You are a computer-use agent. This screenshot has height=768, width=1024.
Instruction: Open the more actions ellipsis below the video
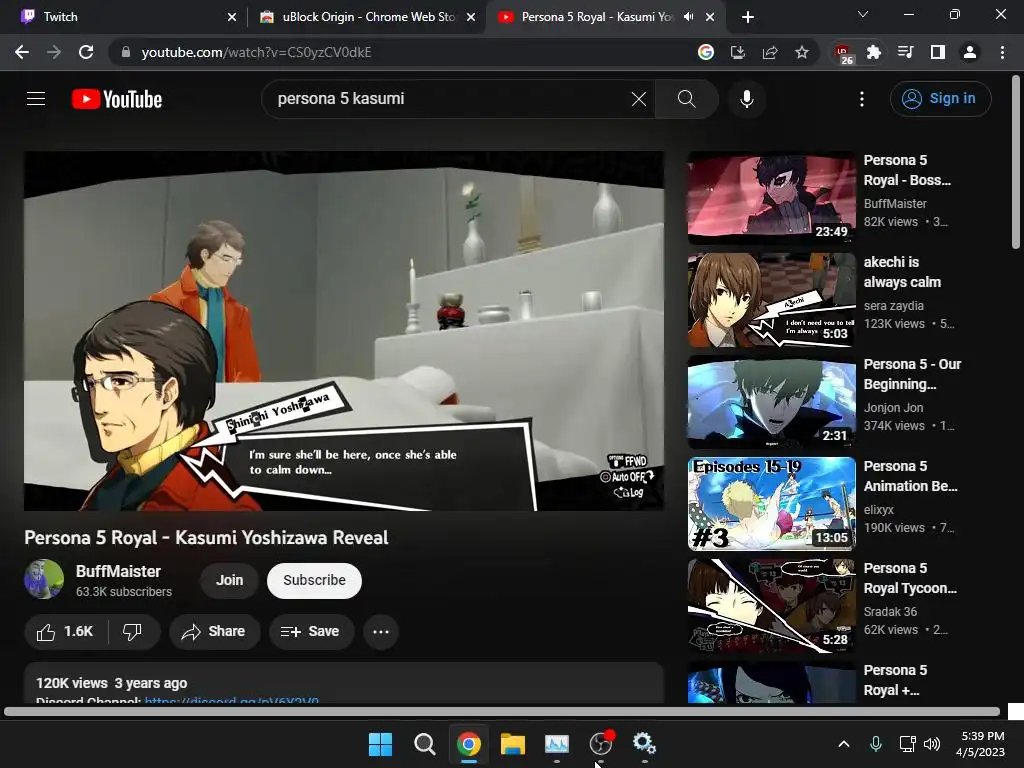381,632
